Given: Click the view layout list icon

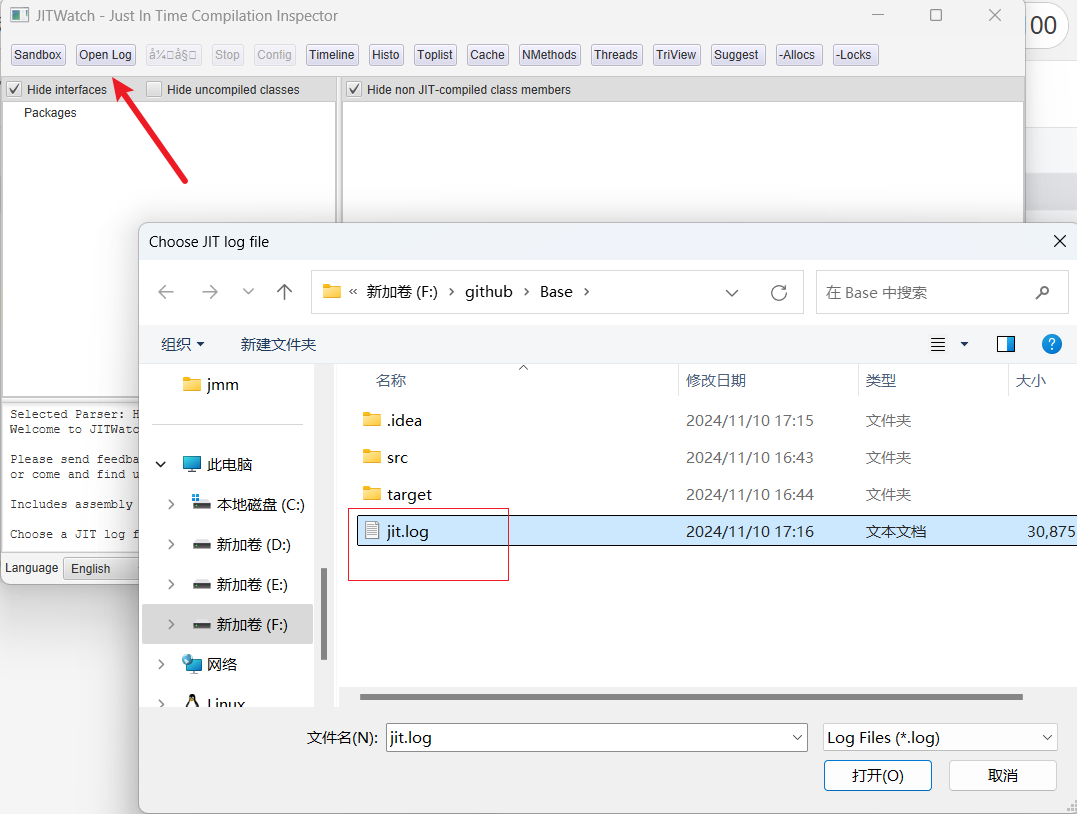Looking at the screenshot, I should click(x=938, y=344).
